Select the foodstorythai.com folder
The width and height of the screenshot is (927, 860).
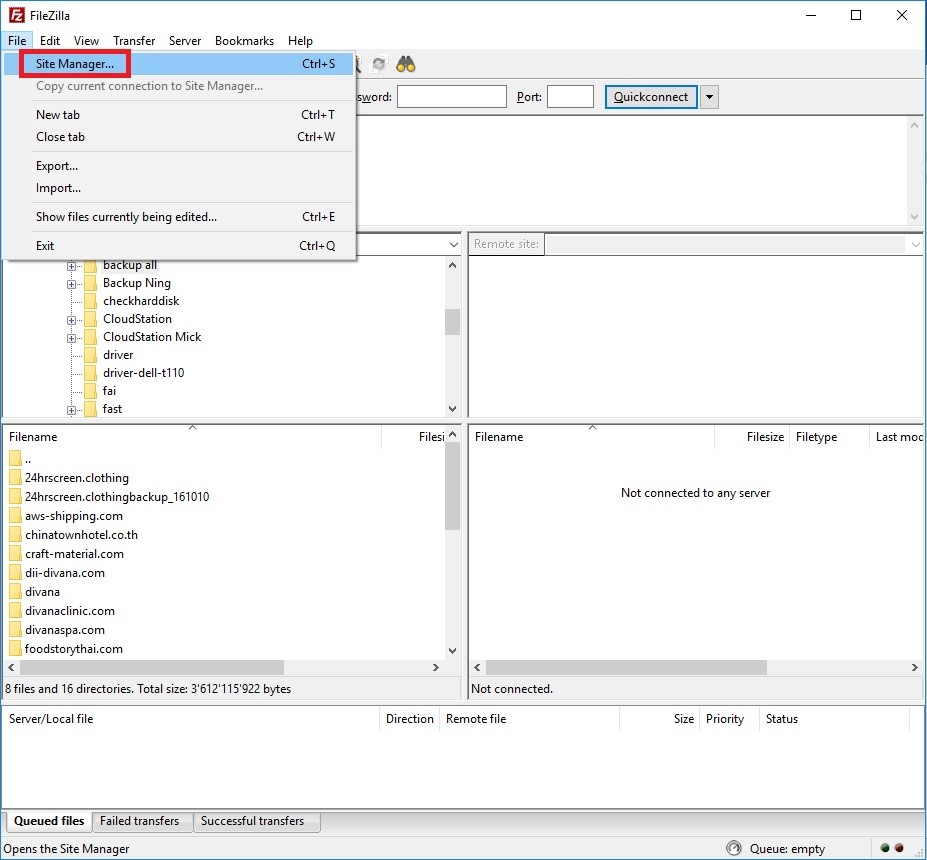[74, 649]
